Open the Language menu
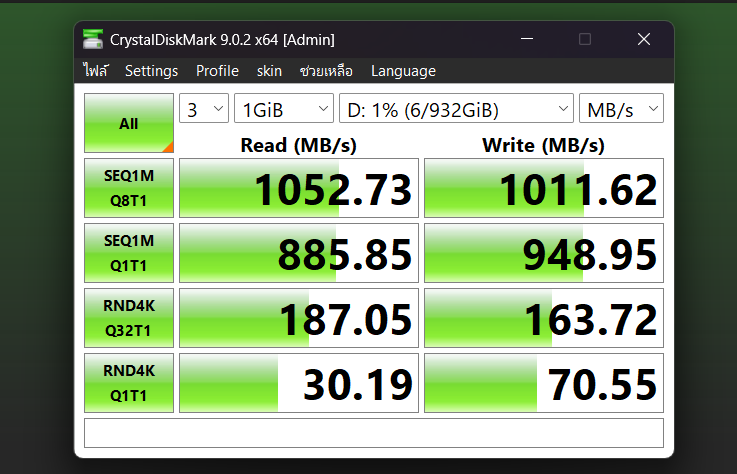737x474 pixels. (x=403, y=71)
